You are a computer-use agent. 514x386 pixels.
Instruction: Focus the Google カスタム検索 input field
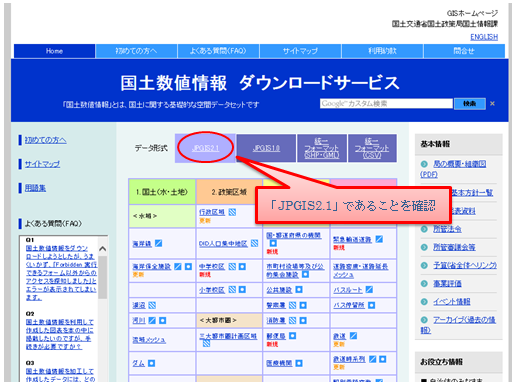pos(386,104)
